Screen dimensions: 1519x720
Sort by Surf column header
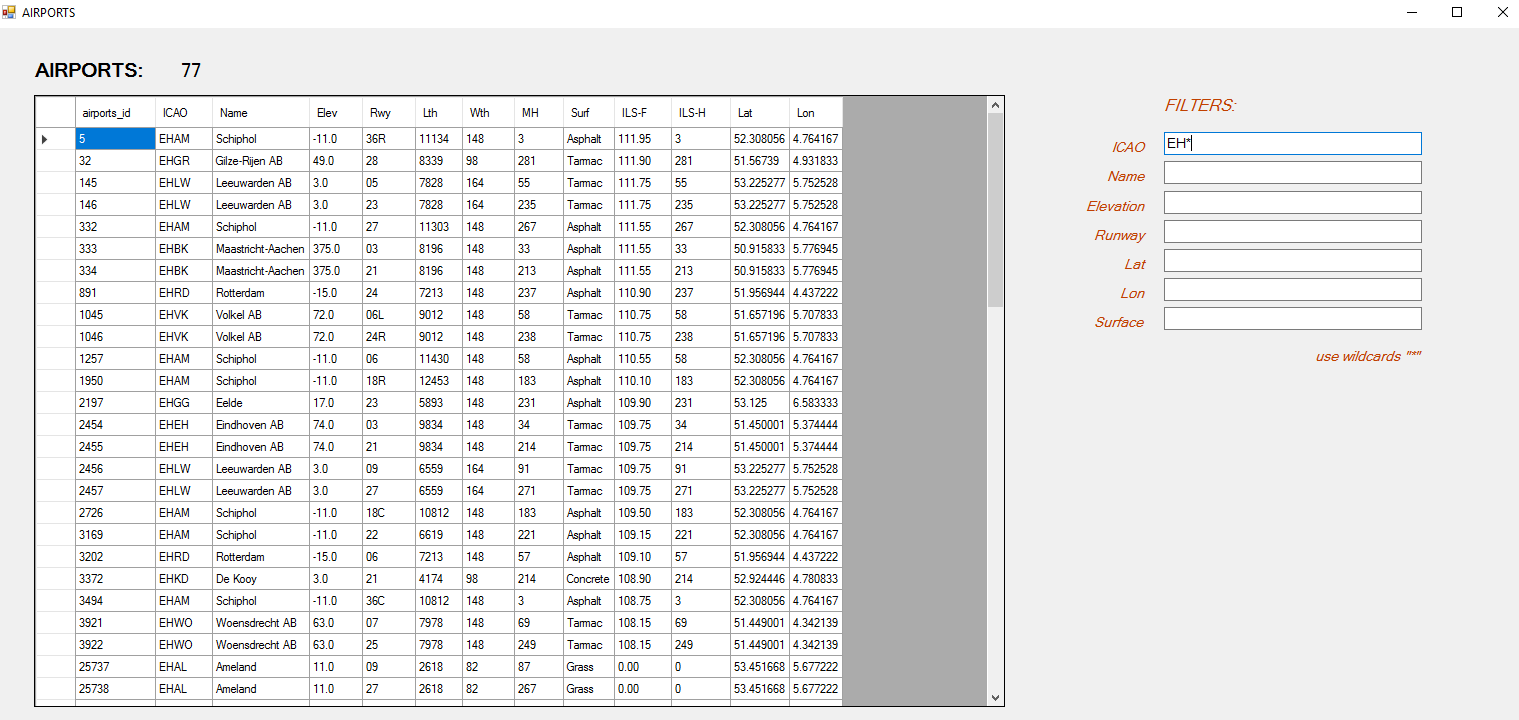[589, 112]
